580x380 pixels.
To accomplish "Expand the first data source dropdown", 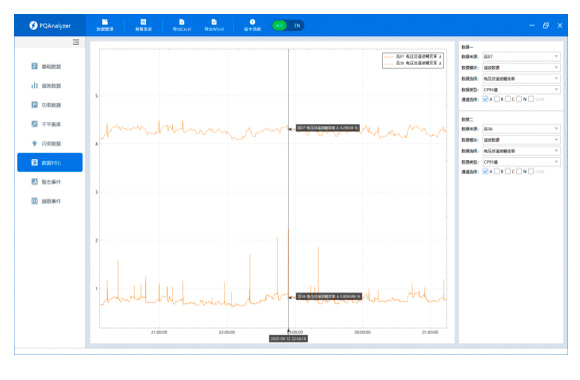I will tap(521, 56).
